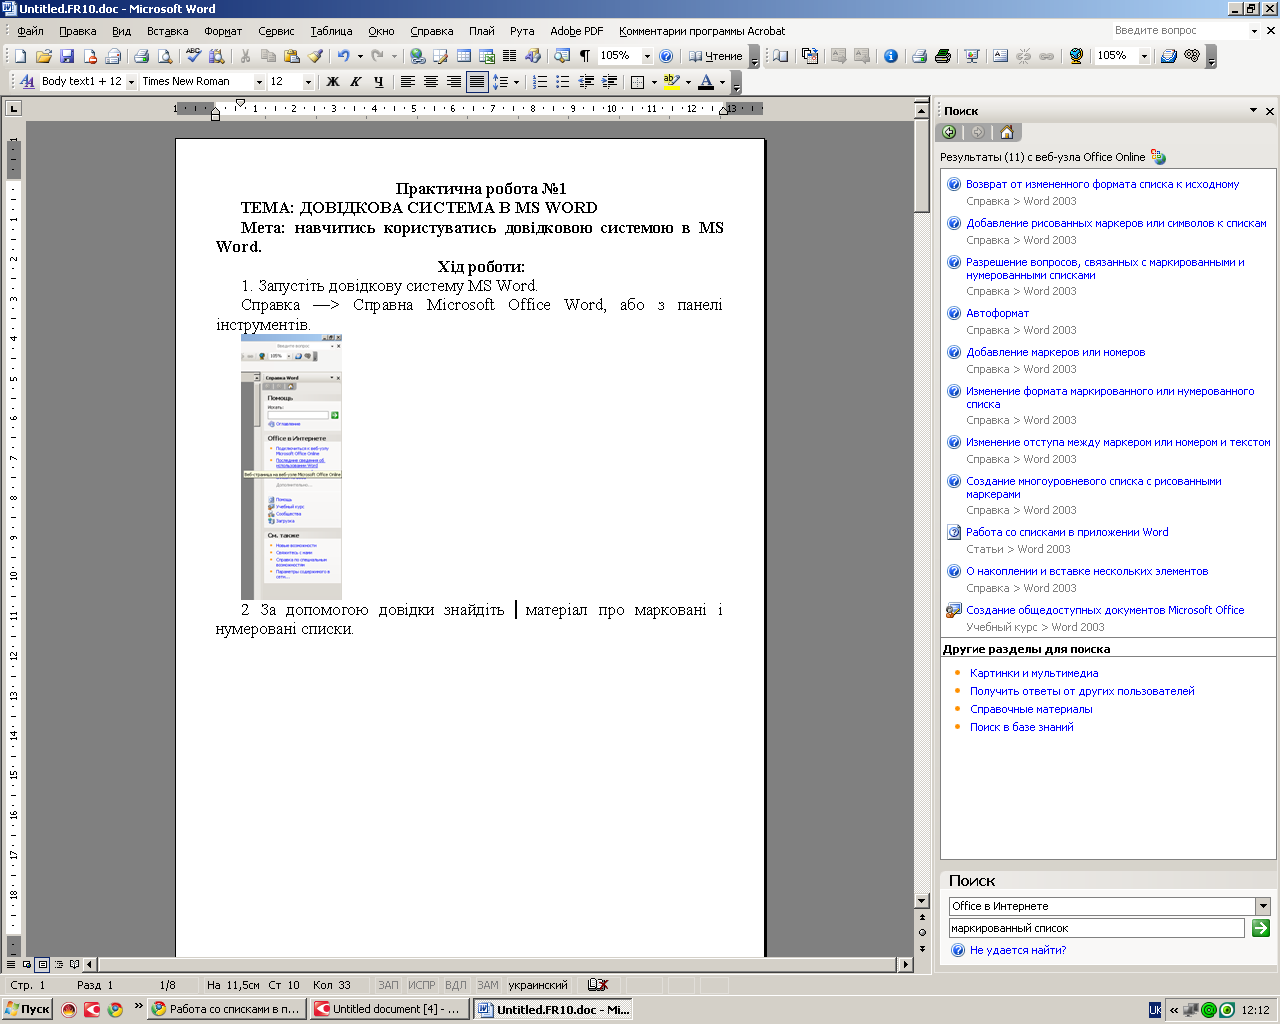Viewport: 1280px width, 1024px height.
Task: Increase paragraph indent
Action: click(x=609, y=82)
